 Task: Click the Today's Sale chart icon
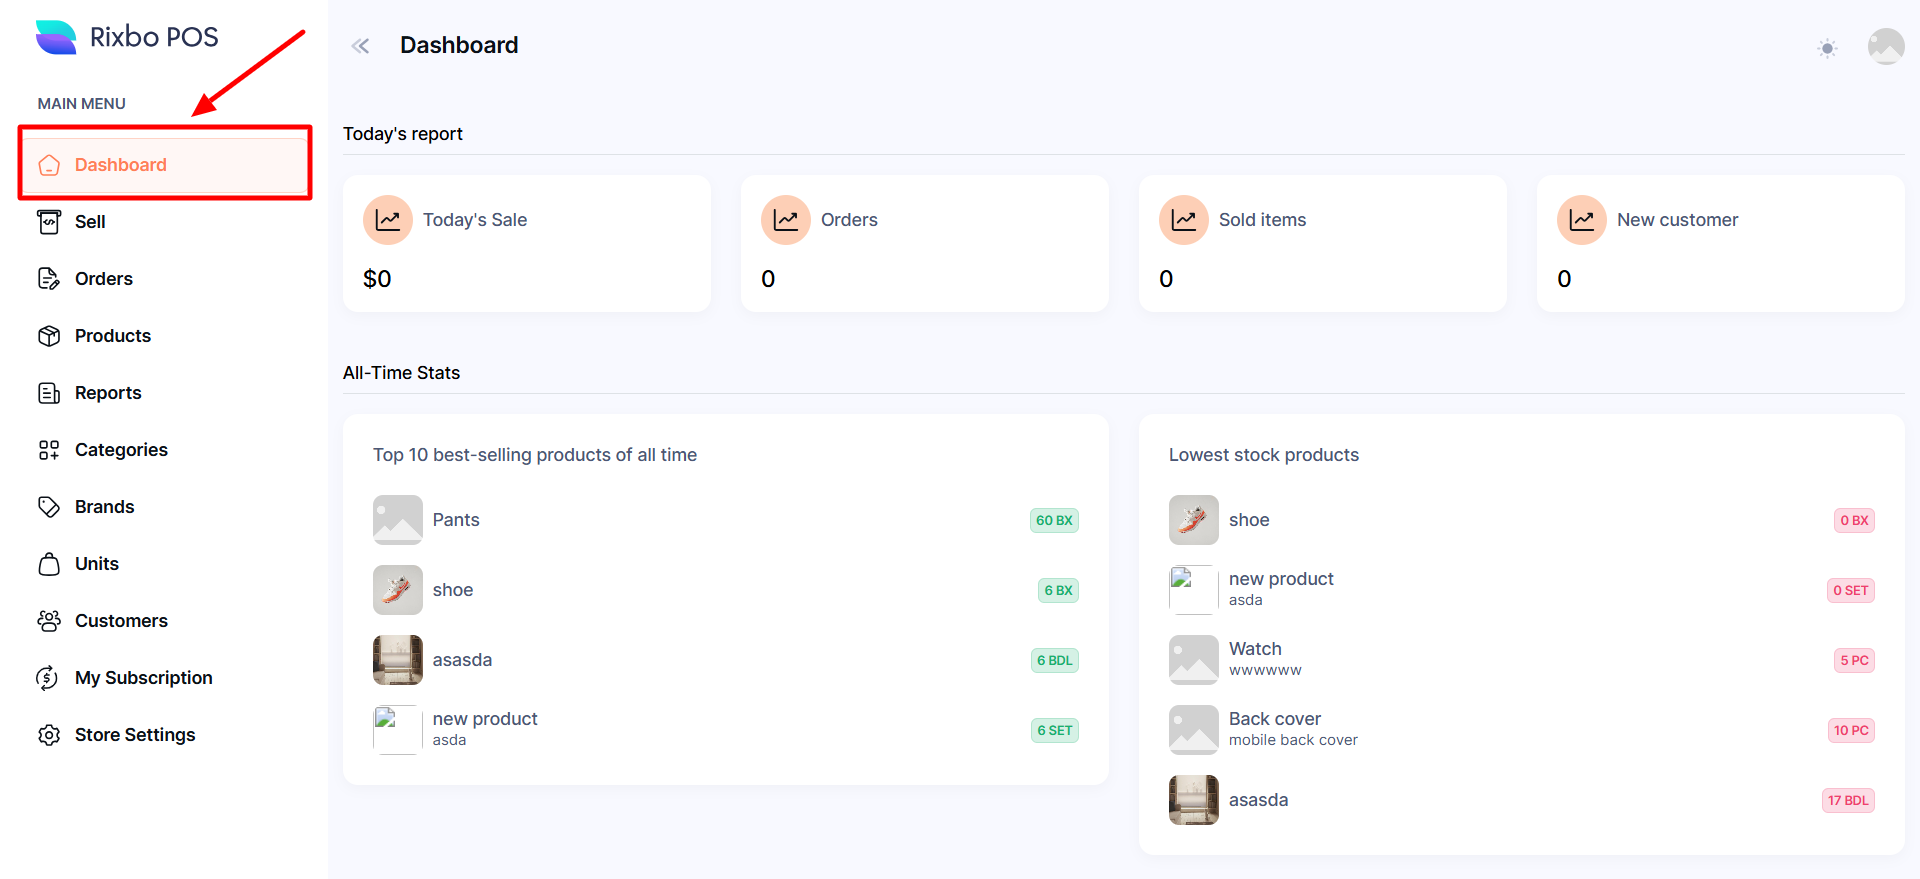tap(388, 220)
